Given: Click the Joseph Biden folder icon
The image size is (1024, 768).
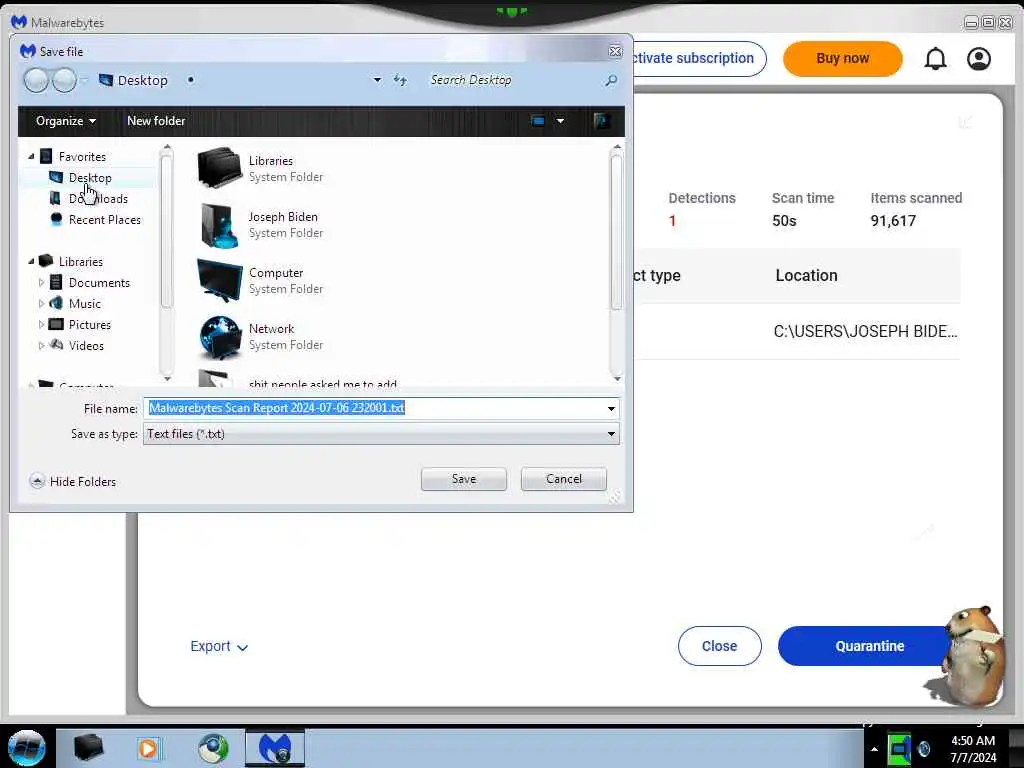Looking at the screenshot, I should point(219,225).
